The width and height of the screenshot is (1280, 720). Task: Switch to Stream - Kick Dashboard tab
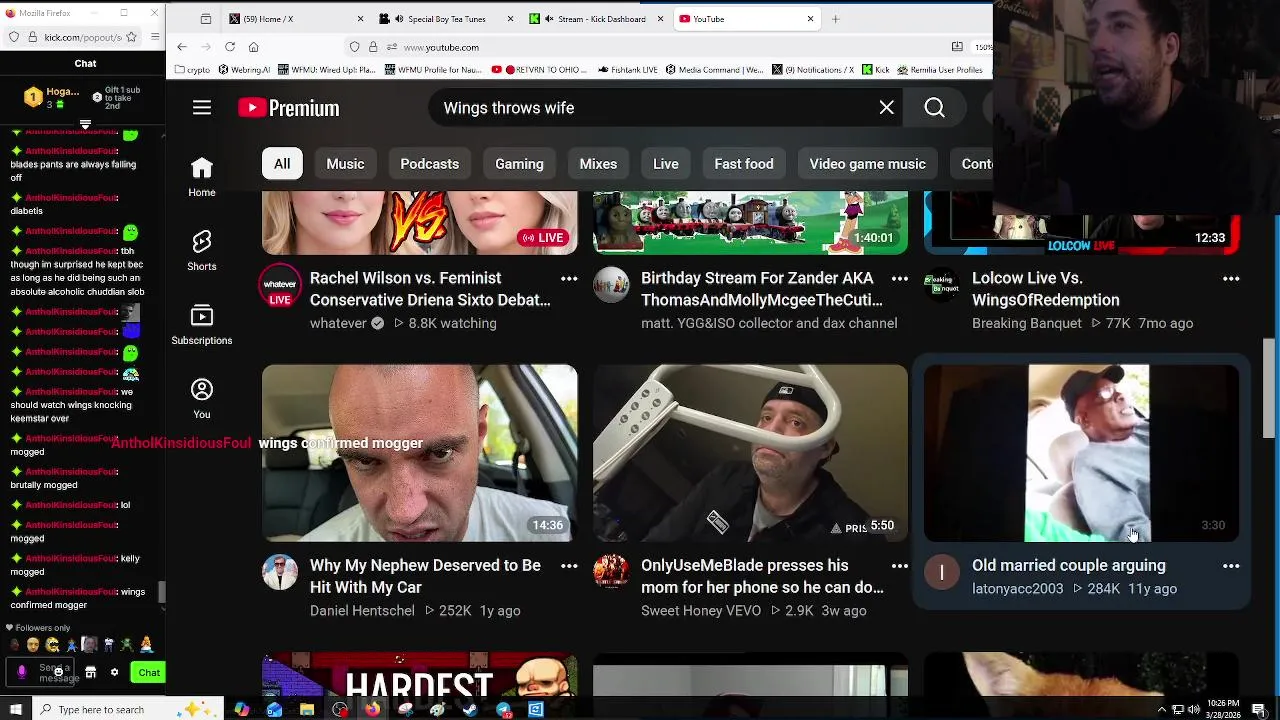(594, 19)
